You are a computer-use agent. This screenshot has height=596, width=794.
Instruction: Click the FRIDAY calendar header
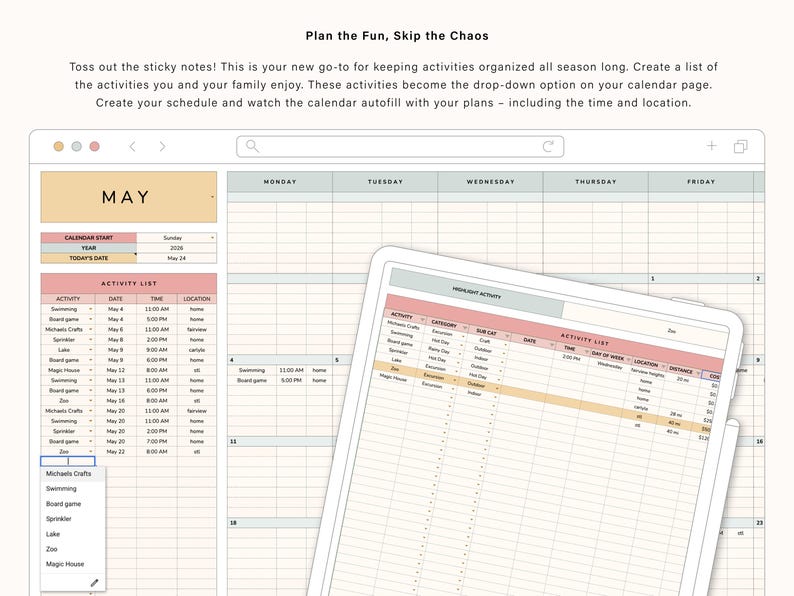[701, 182]
